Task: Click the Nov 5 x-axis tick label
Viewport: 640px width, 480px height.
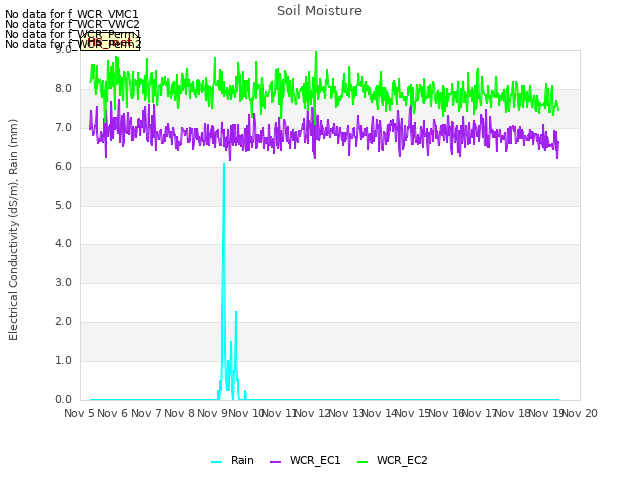Action: coord(79,413)
